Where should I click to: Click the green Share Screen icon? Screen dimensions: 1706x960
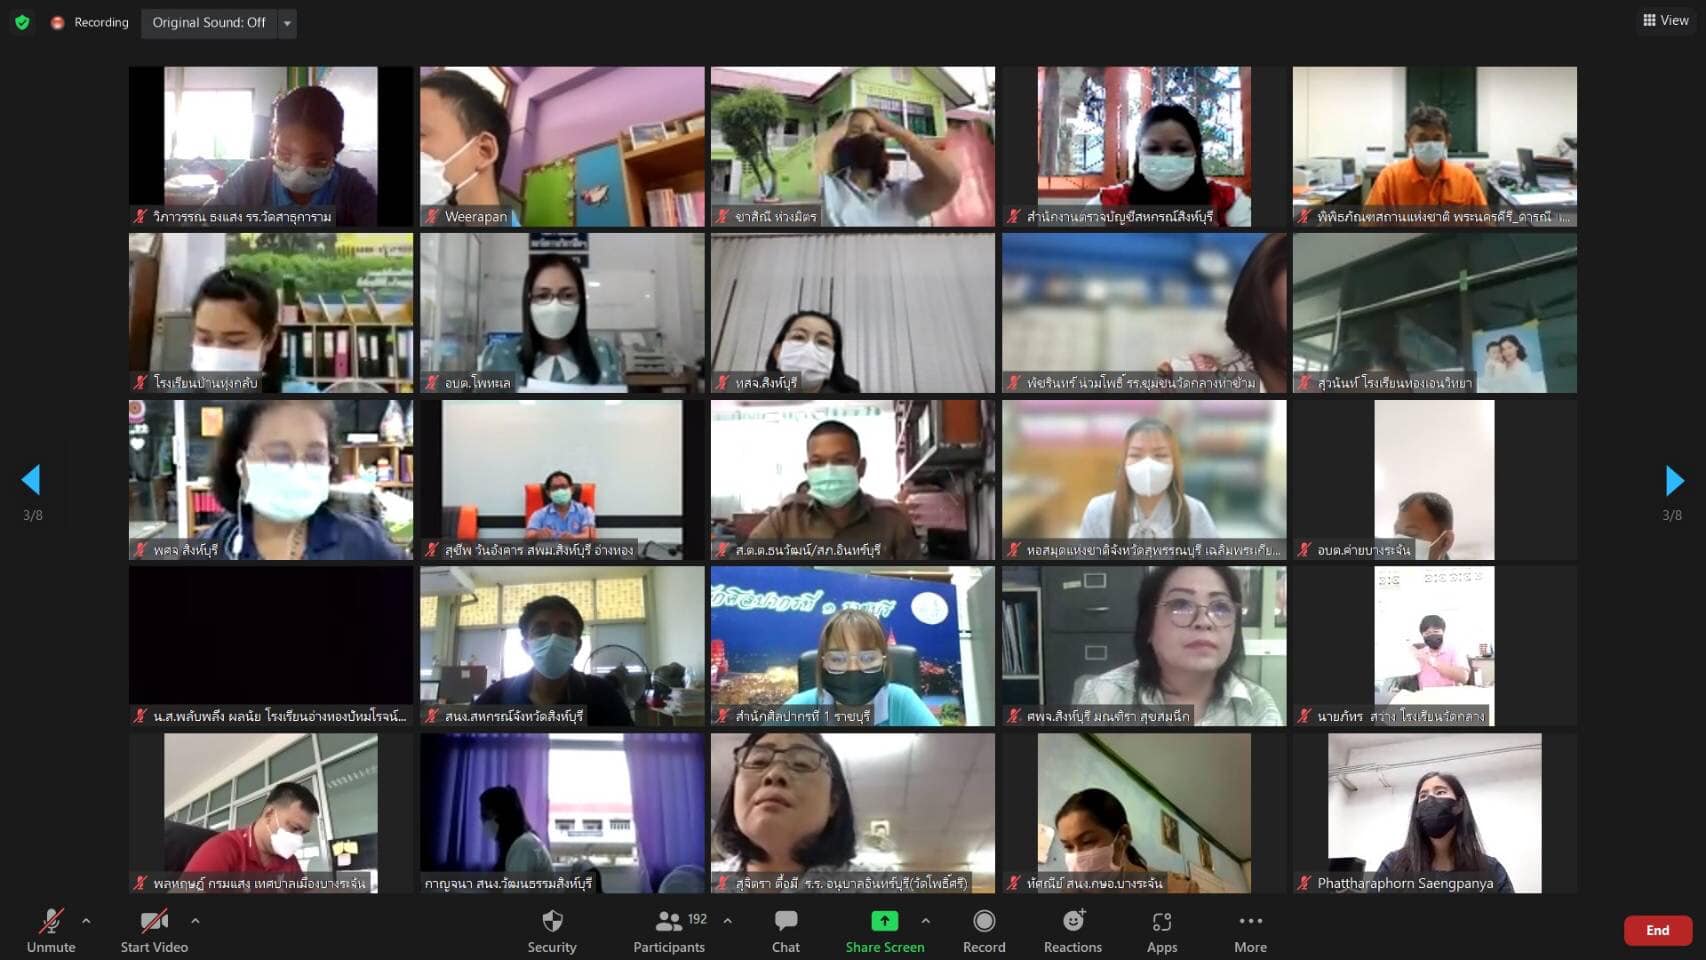[884, 921]
